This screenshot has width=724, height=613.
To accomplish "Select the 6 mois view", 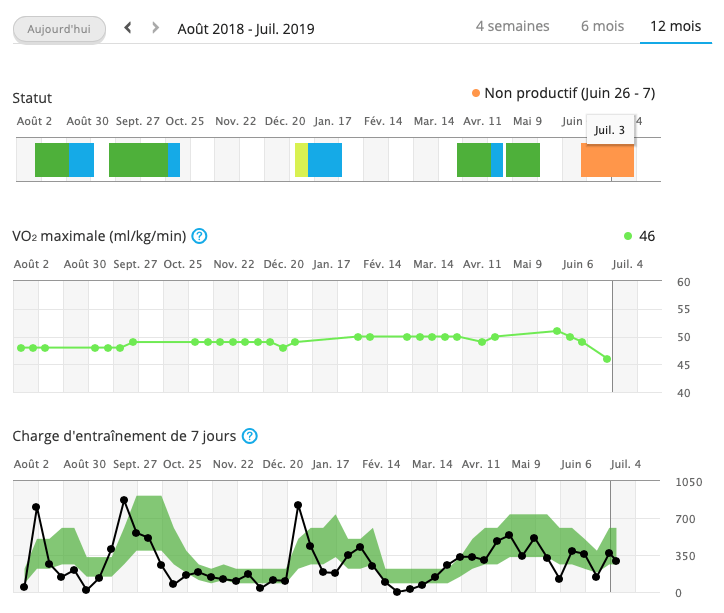I will tap(602, 26).
